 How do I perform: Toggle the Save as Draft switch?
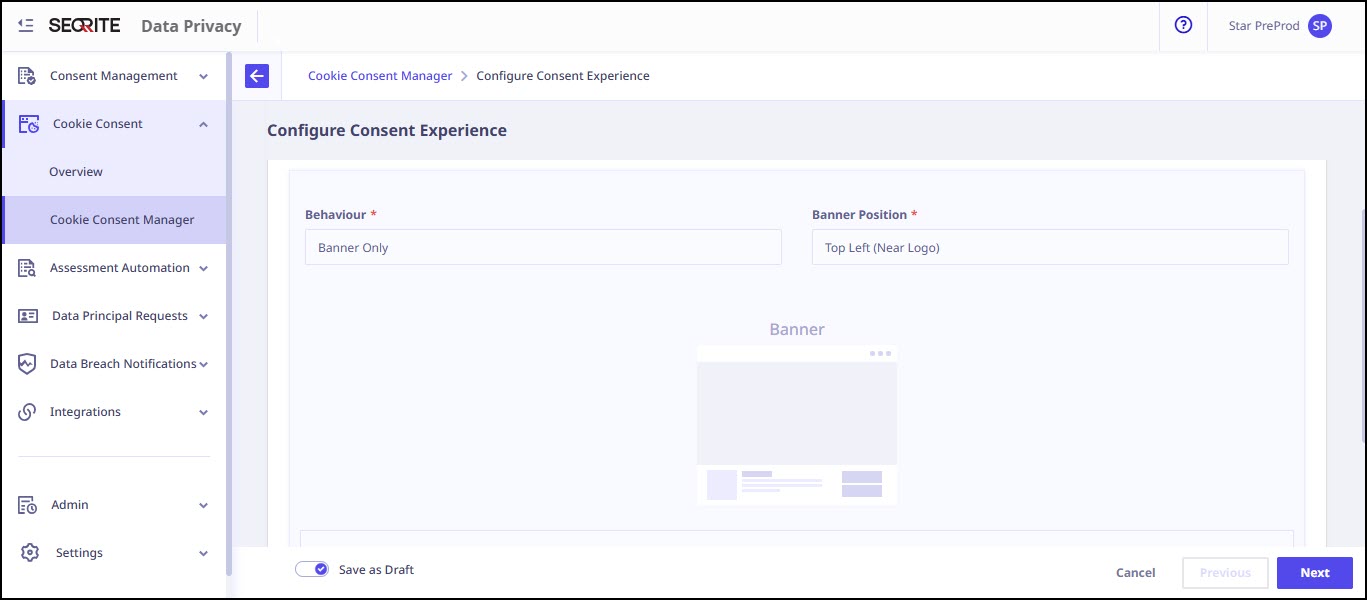(312, 569)
